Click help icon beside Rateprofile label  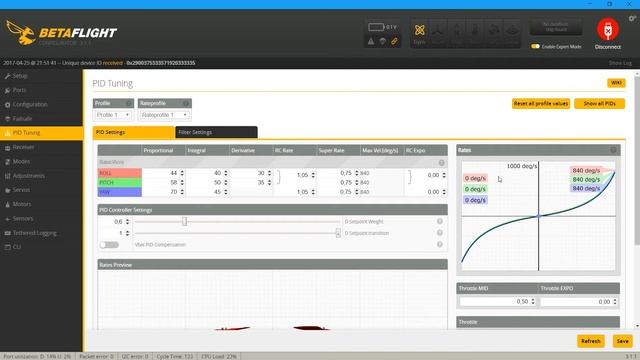tap(186, 103)
